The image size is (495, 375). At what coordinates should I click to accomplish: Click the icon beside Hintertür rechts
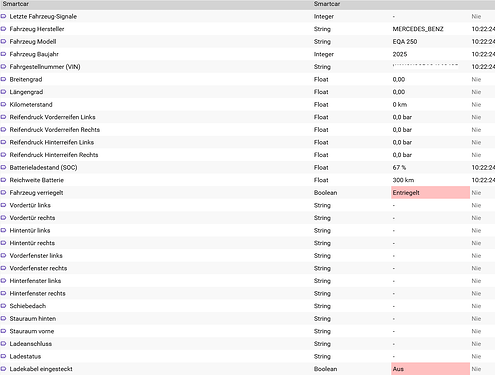click(3, 243)
